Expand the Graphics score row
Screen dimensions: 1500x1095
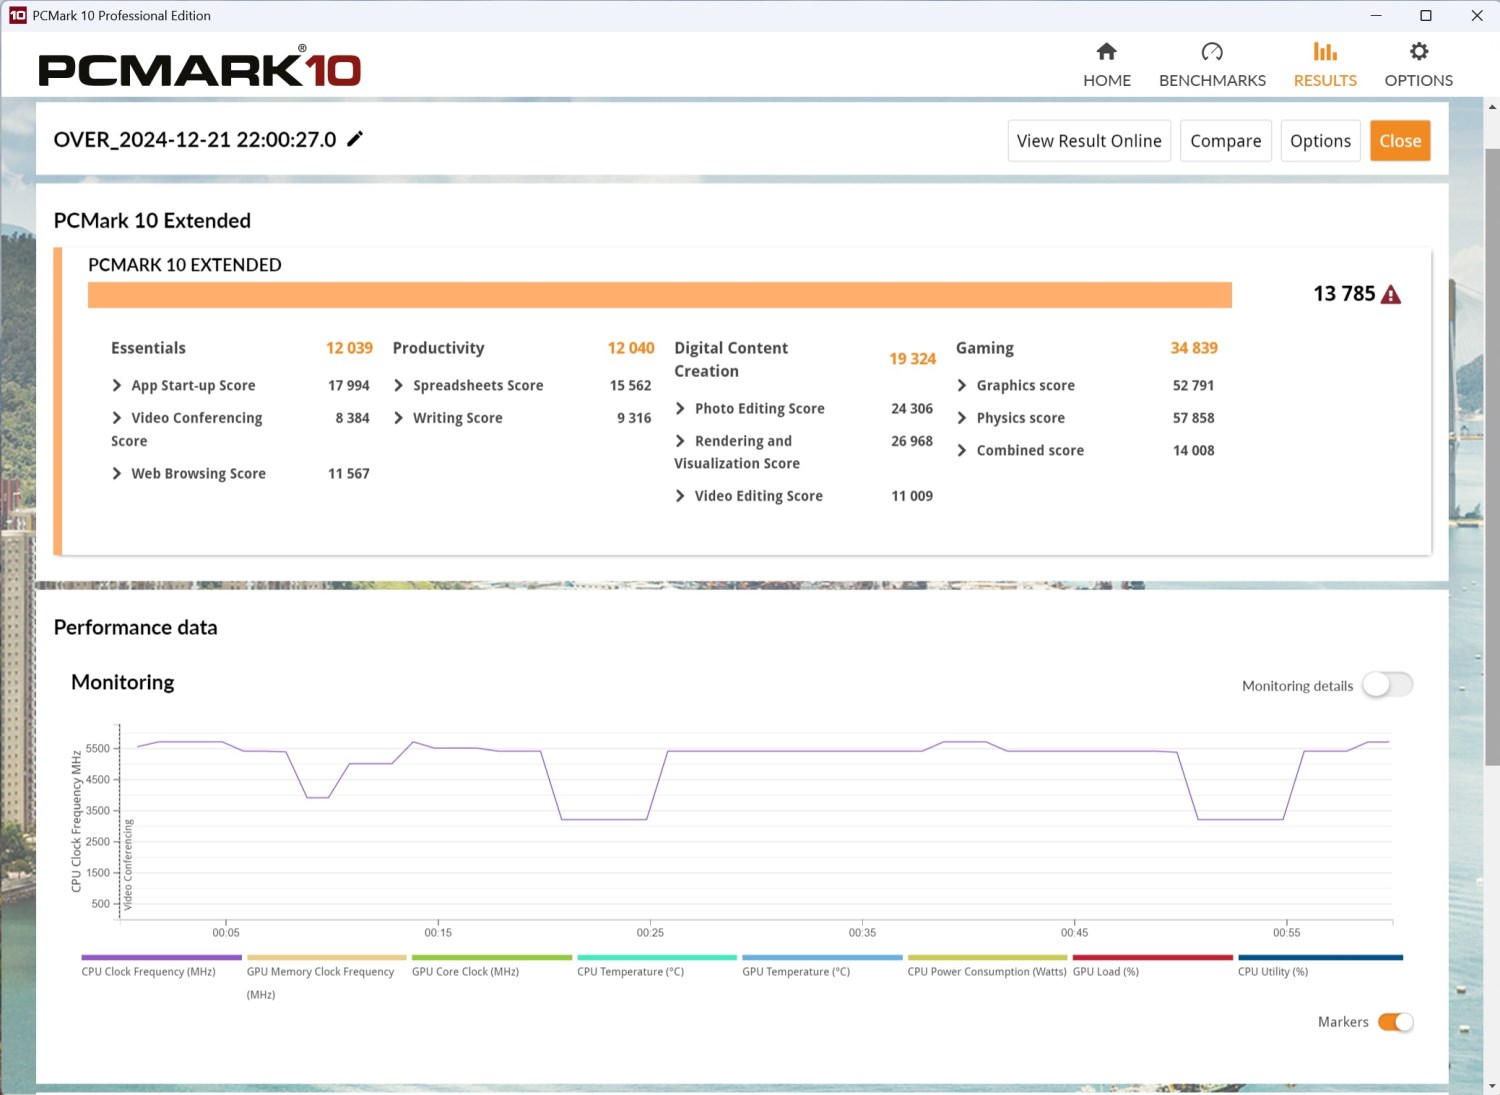tap(962, 386)
